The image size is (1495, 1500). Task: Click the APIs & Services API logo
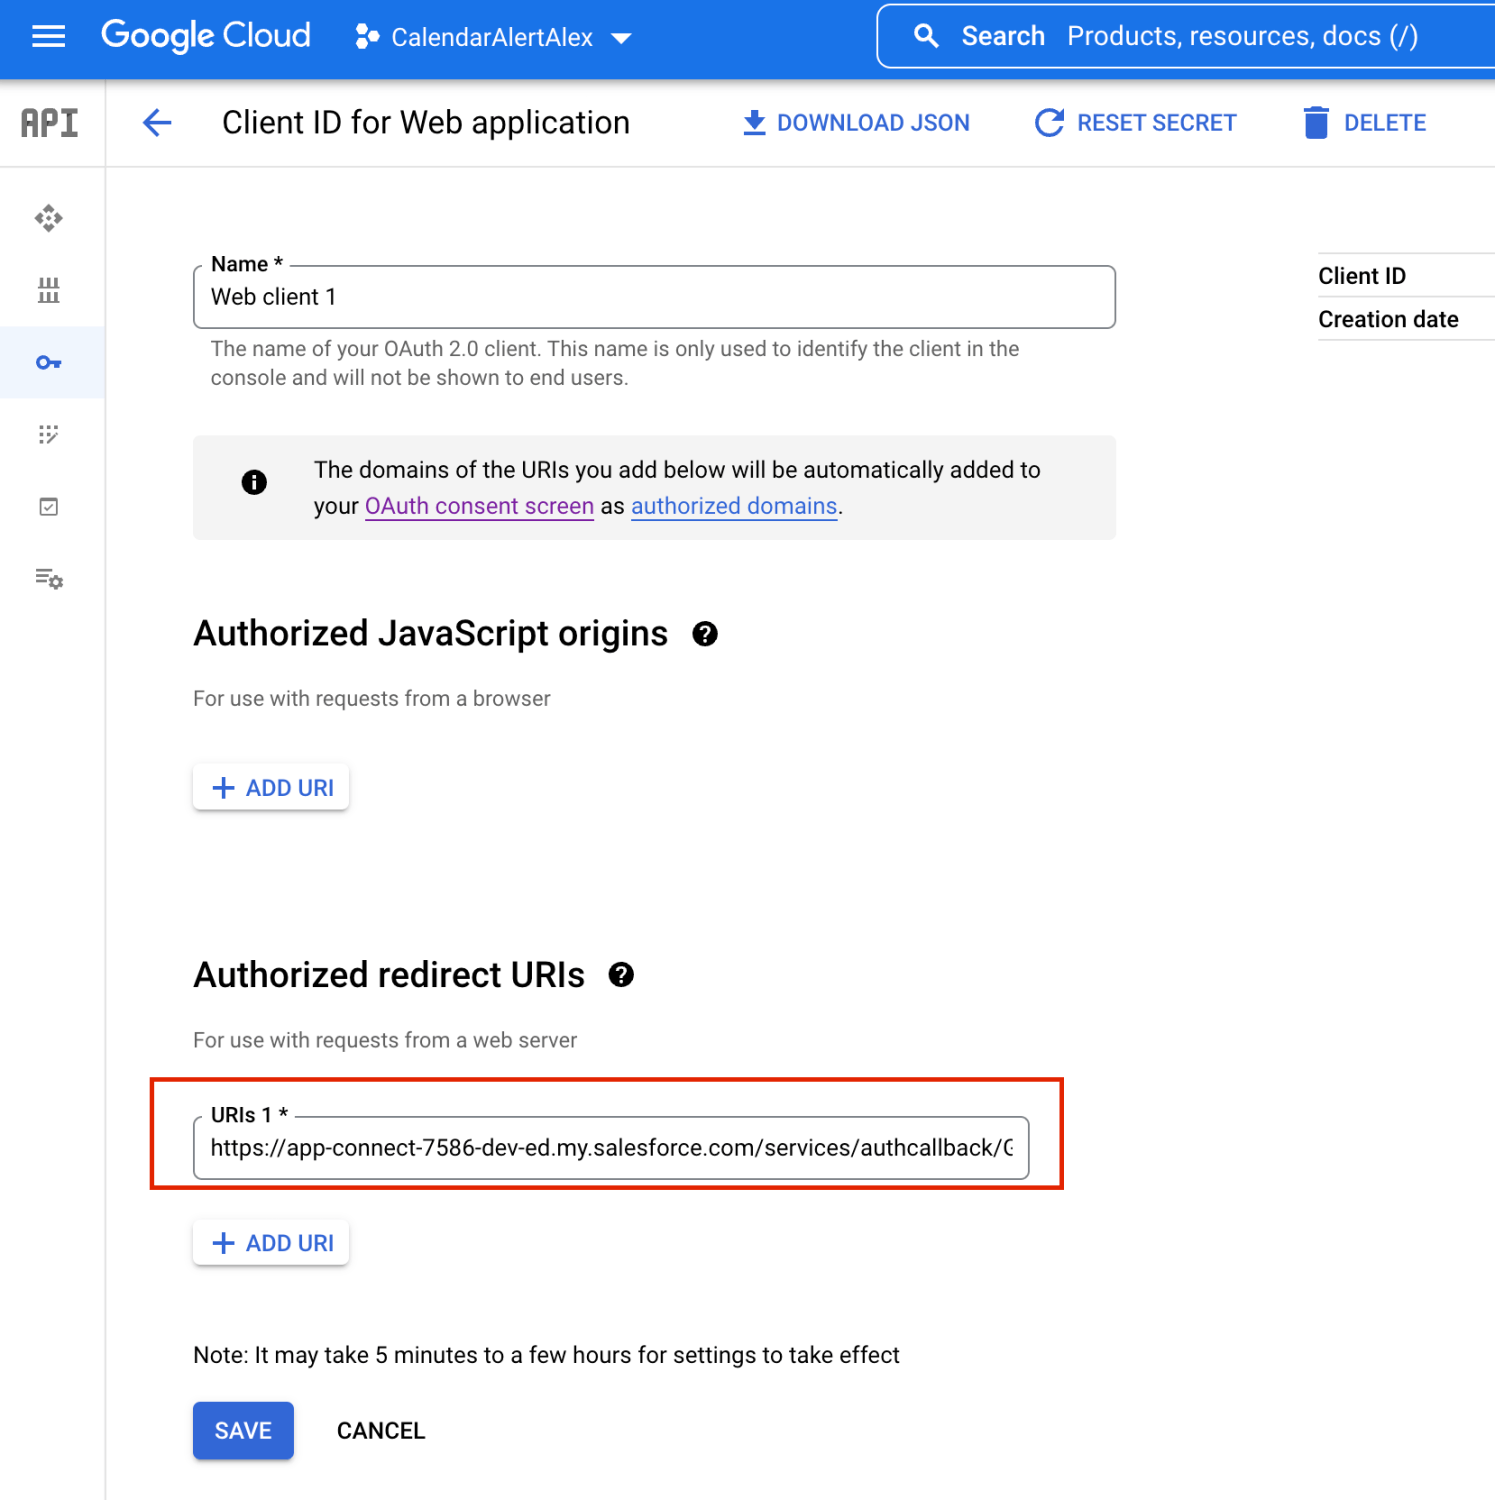click(x=47, y=122)
